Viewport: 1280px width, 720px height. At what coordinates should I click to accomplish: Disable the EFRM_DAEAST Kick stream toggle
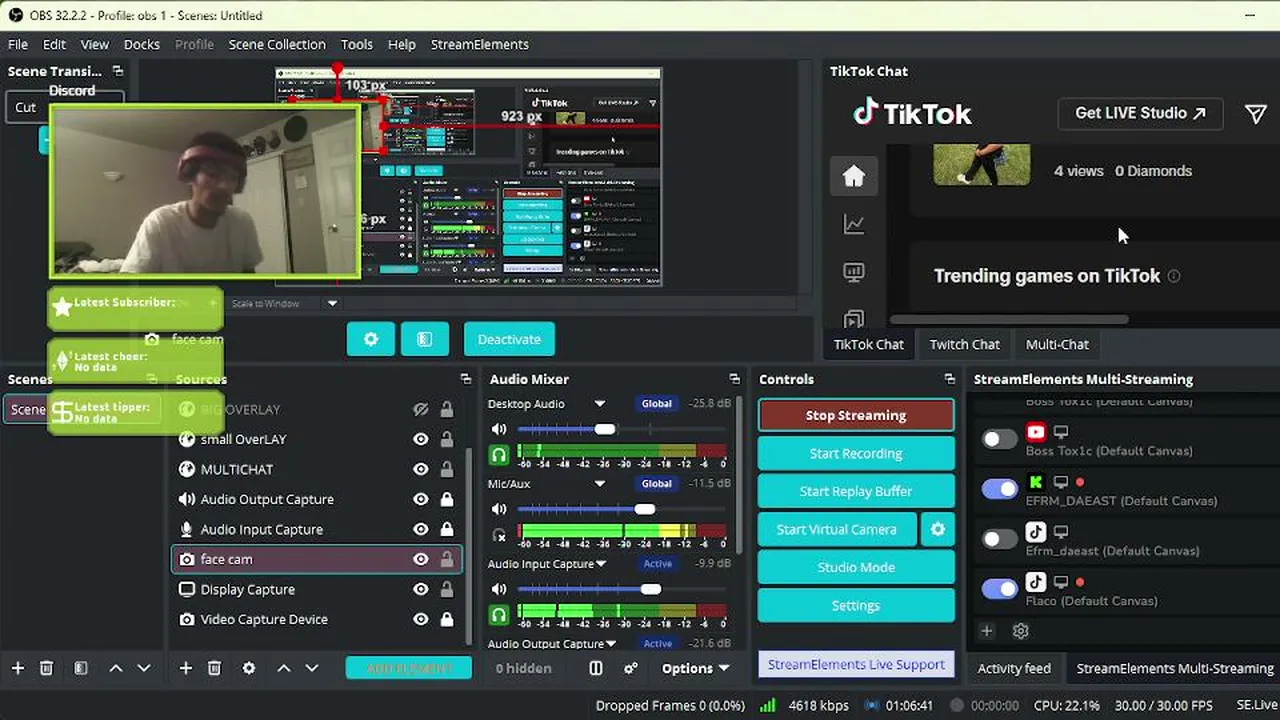coord(999,489)
